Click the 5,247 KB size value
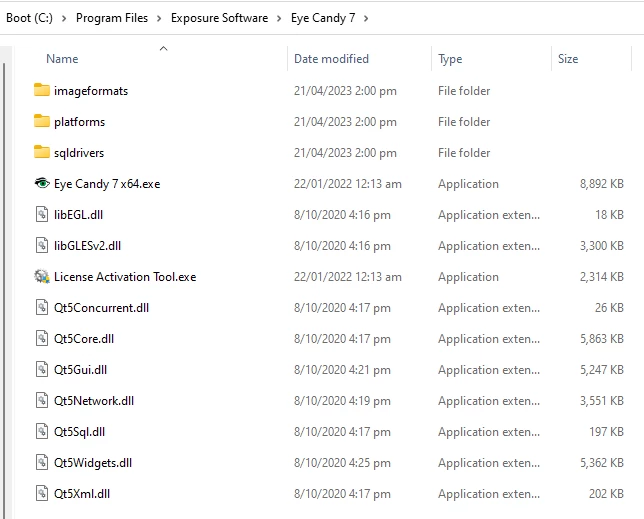Image resolution: width=644 pixels, height=519 pixels. [602, 370]
